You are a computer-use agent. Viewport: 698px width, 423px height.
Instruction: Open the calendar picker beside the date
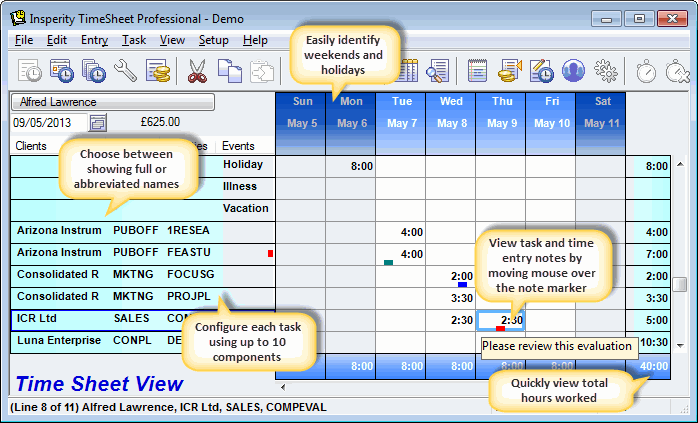coord(97,122)
